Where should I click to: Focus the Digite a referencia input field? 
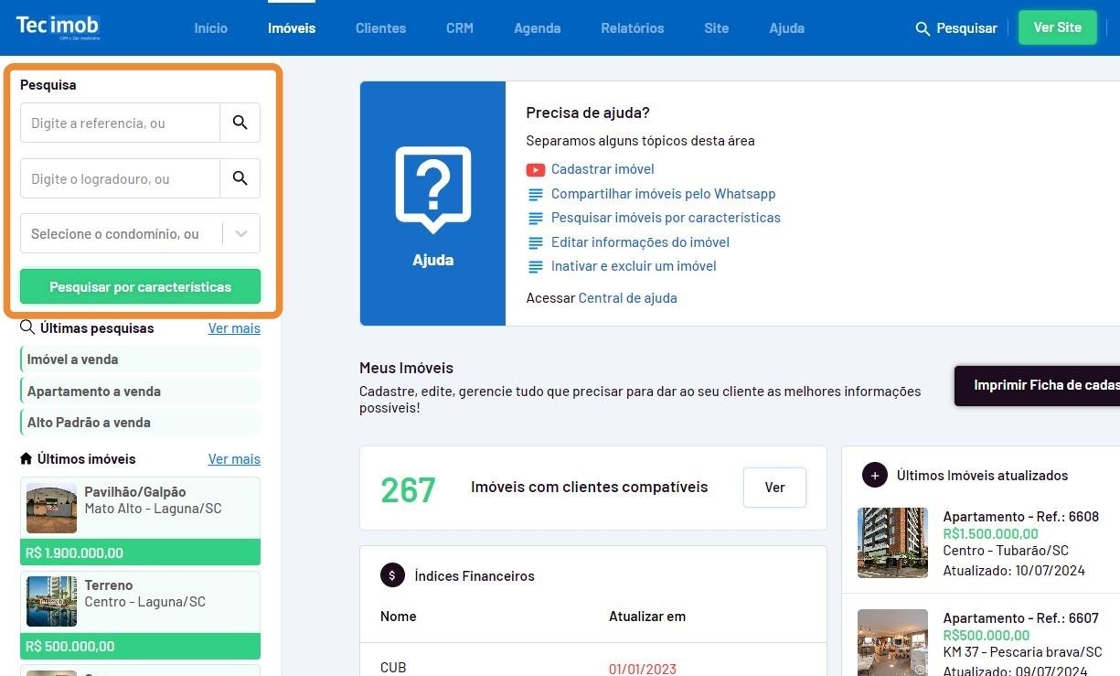pyautogui.click(x=120, y=123)
